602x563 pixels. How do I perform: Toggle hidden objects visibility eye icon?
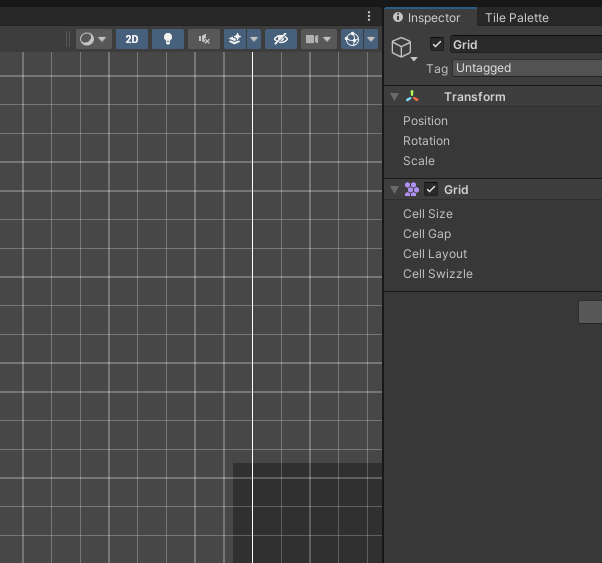pyautogui.click(x=281, y=39)
